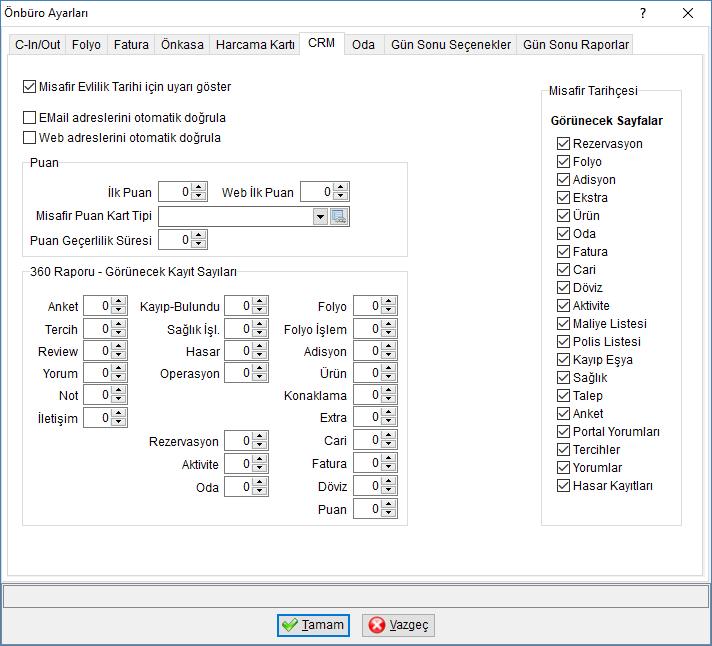The image size is (712, 646).
Task: Increase Aktivite record count in 360 Raporu
Action: (x=259, y=459)
